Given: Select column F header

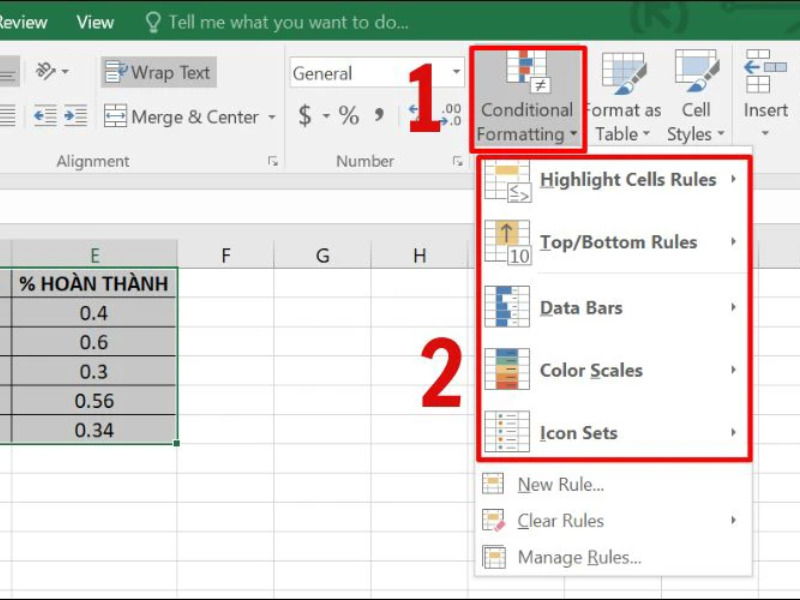Looking at the screenshot, I should [226, 255].
